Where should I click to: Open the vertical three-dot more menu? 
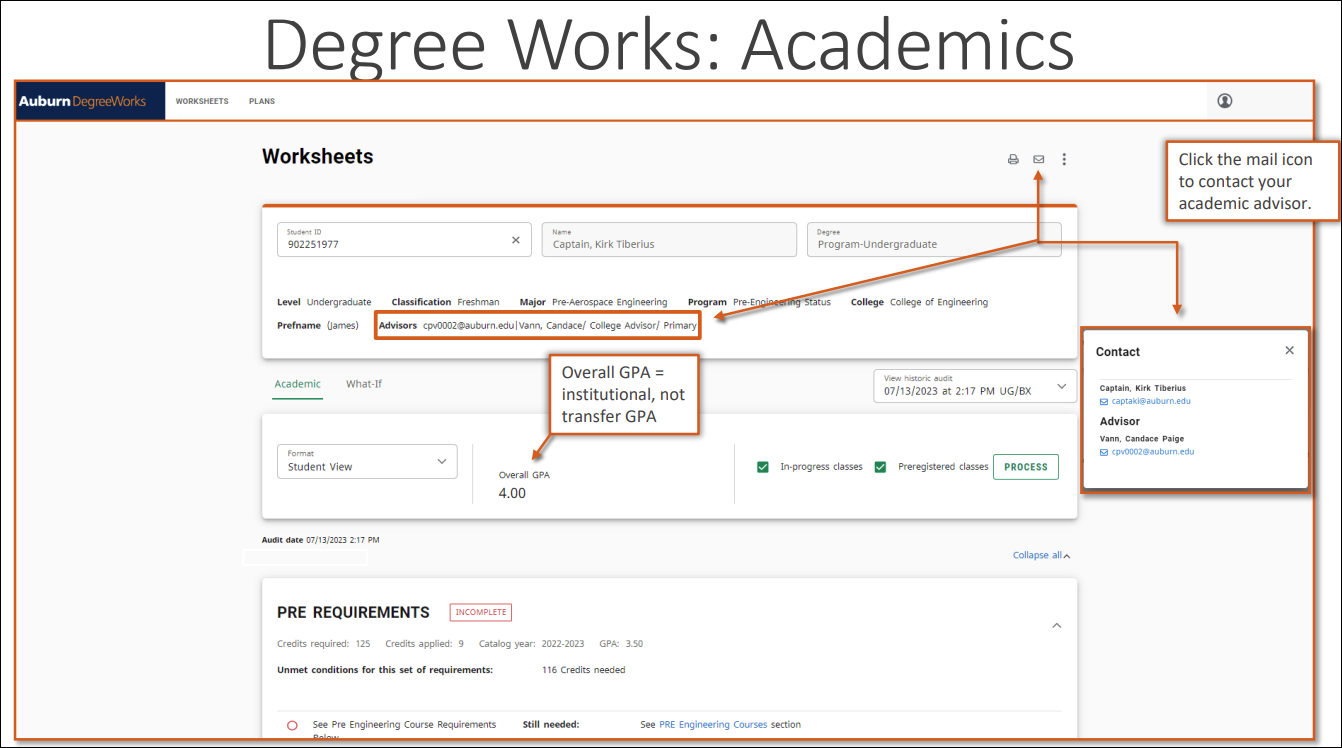[1064, 159]
